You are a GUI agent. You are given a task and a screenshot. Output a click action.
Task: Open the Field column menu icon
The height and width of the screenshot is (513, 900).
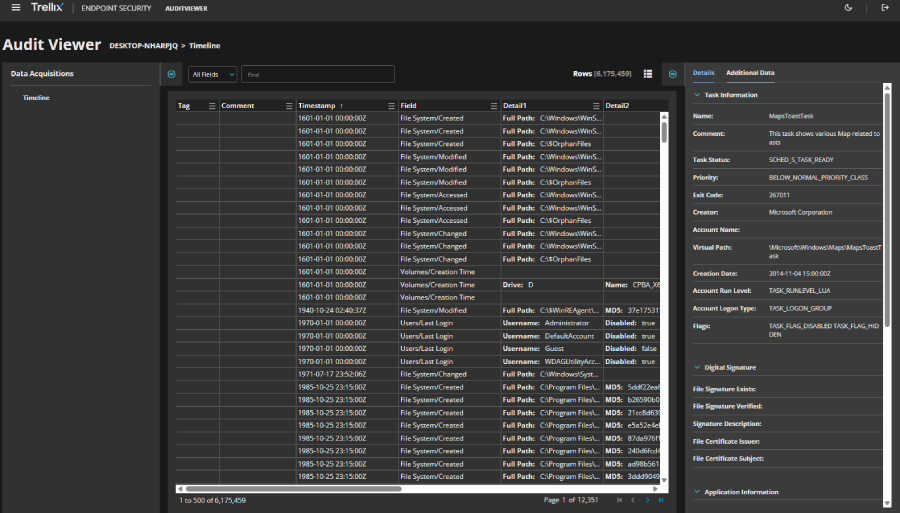[x=494, y=106]
